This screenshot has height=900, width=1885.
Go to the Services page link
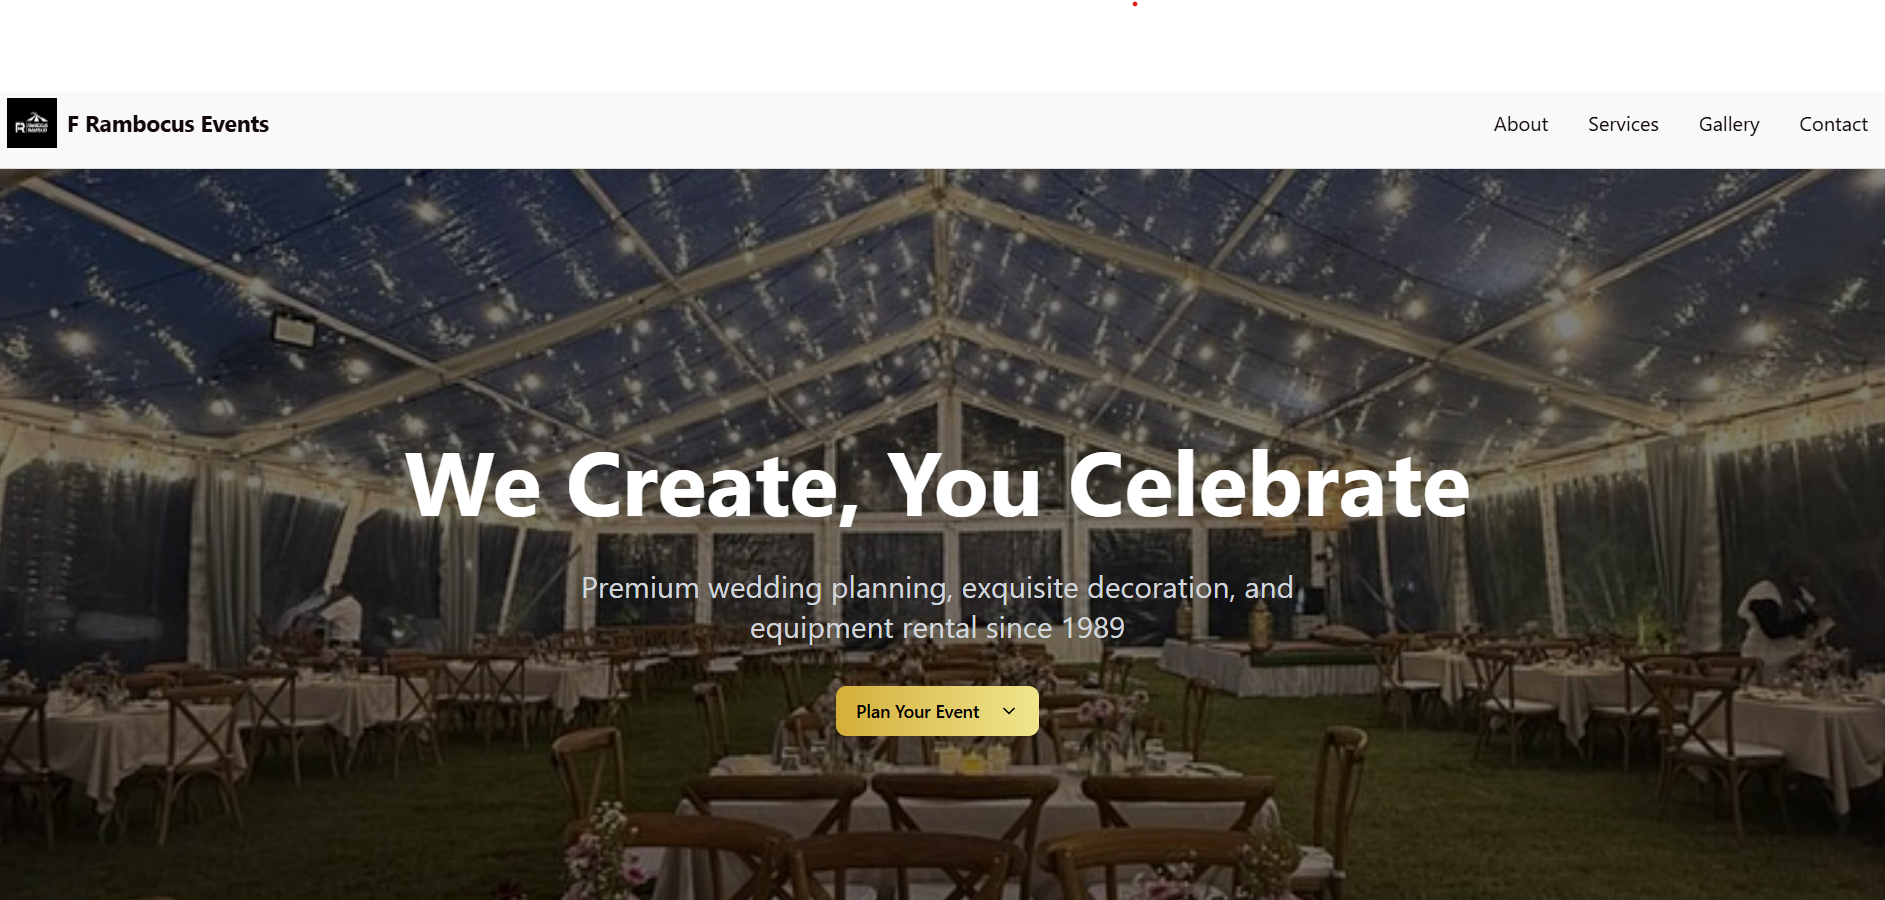coord(1623,124)
